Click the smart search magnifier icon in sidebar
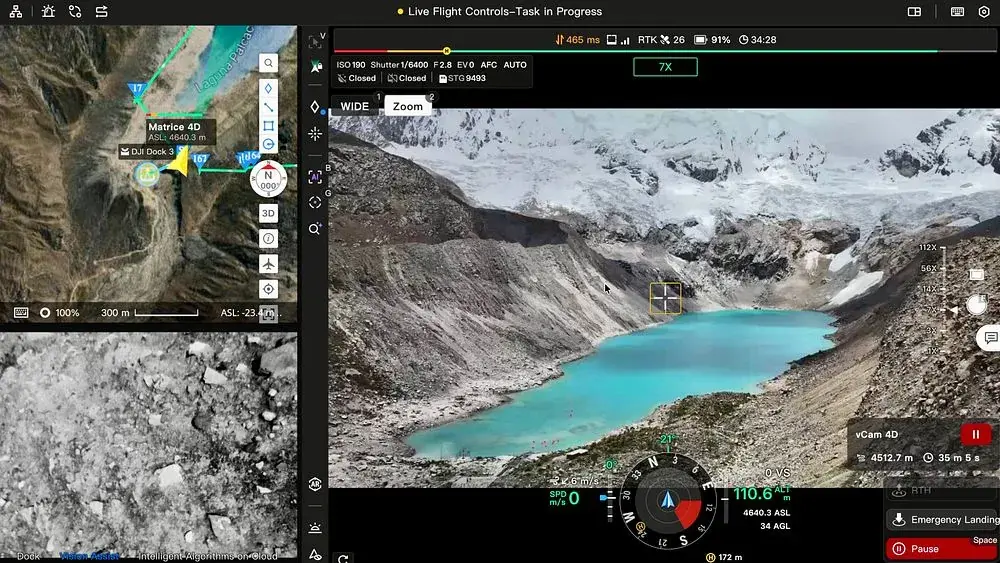This screenshot has height=563, width=1000. click(315, 229)
